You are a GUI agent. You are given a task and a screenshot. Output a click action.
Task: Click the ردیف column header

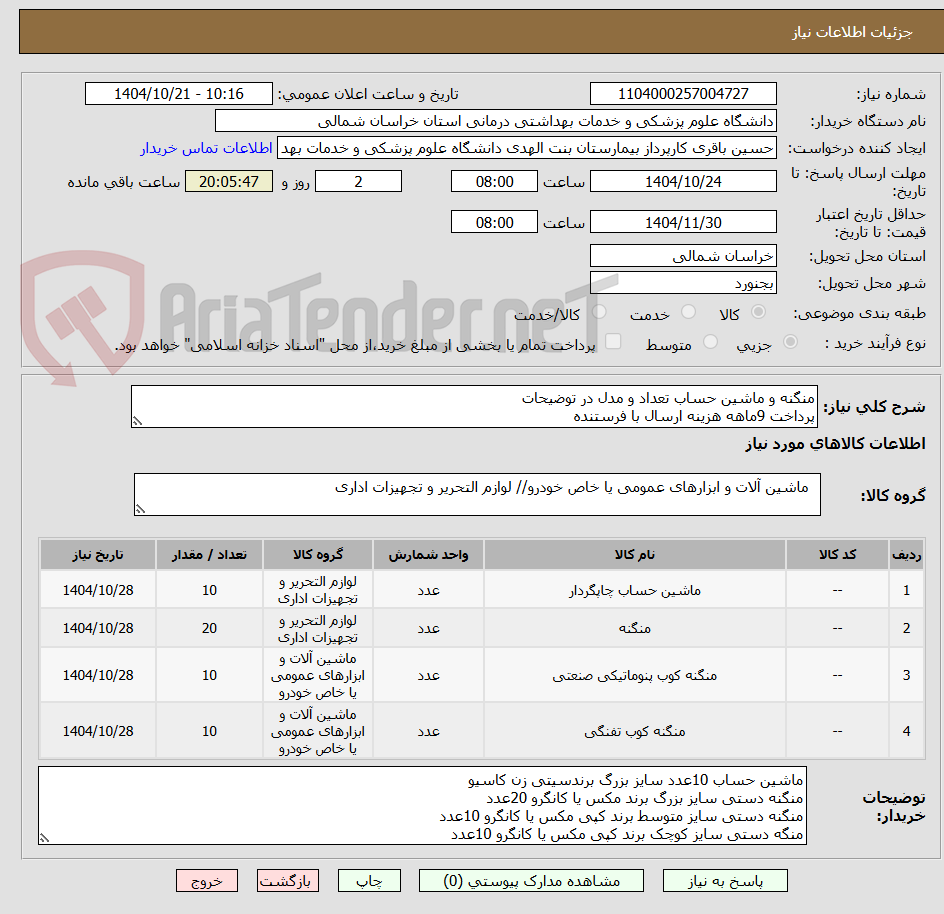907,555
